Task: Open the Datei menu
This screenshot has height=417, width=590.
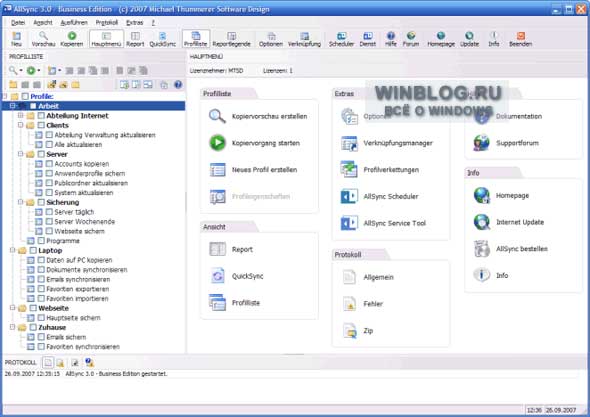Action: (x=18, y=23)
